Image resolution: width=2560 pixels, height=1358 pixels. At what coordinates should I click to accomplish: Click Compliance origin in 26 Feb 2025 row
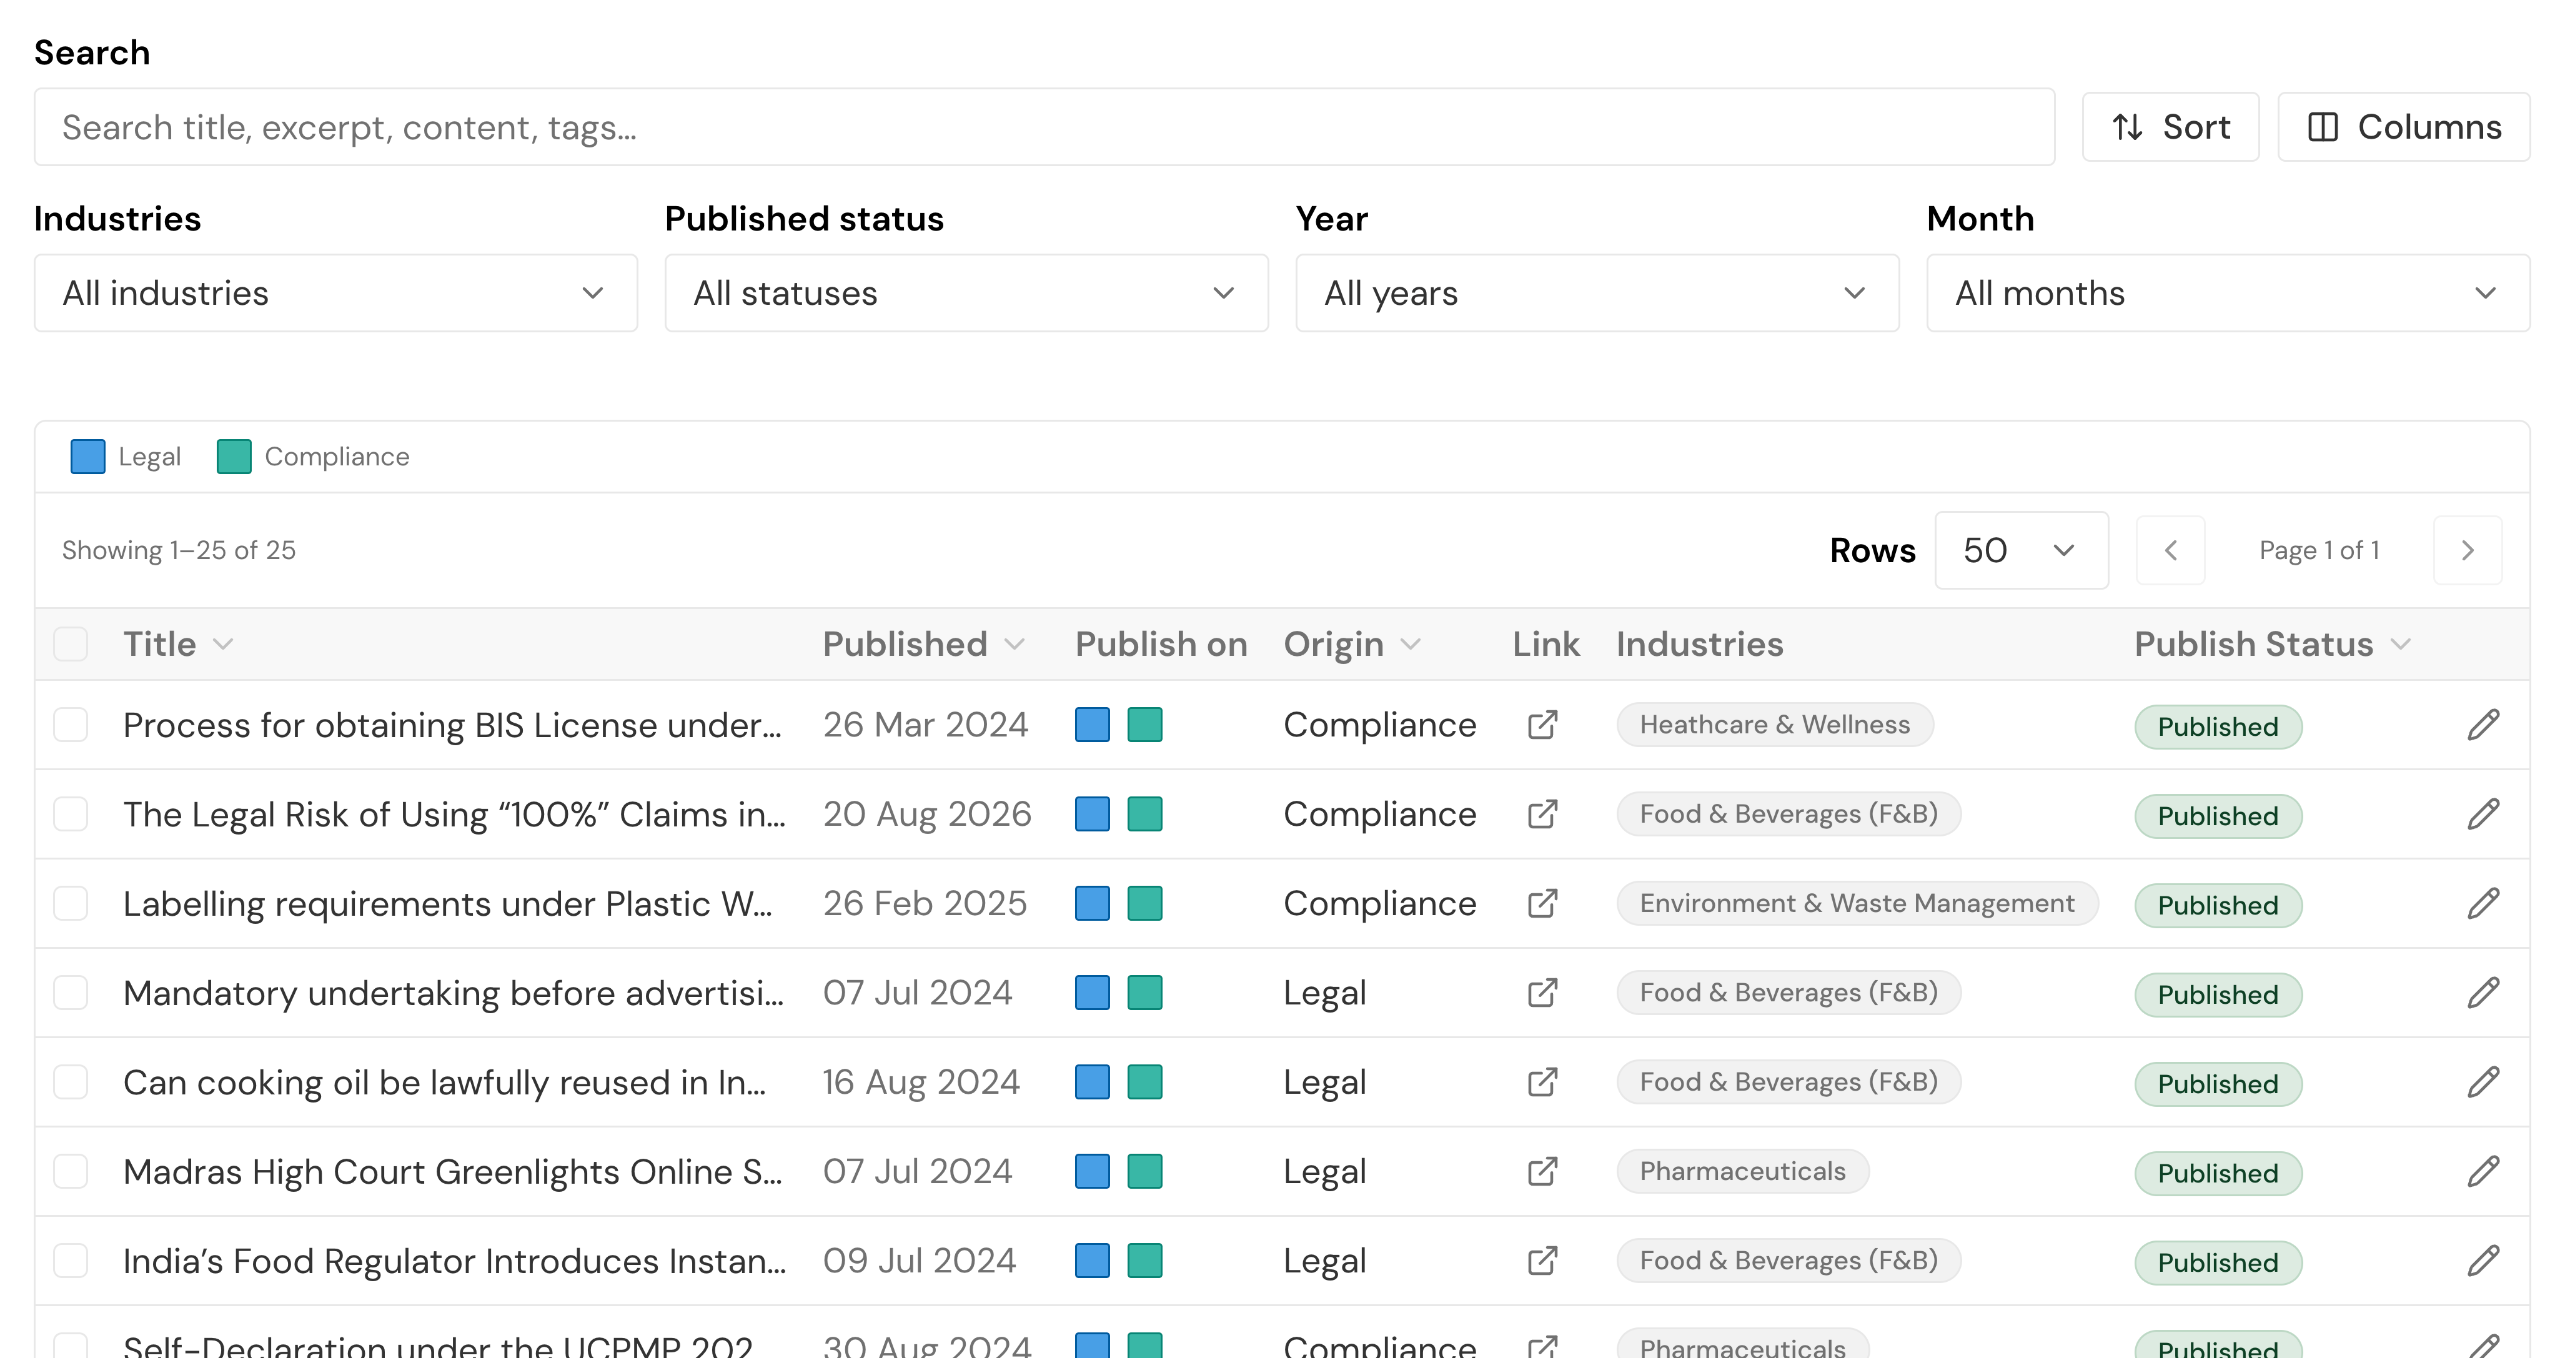[x=1380, y=903]
